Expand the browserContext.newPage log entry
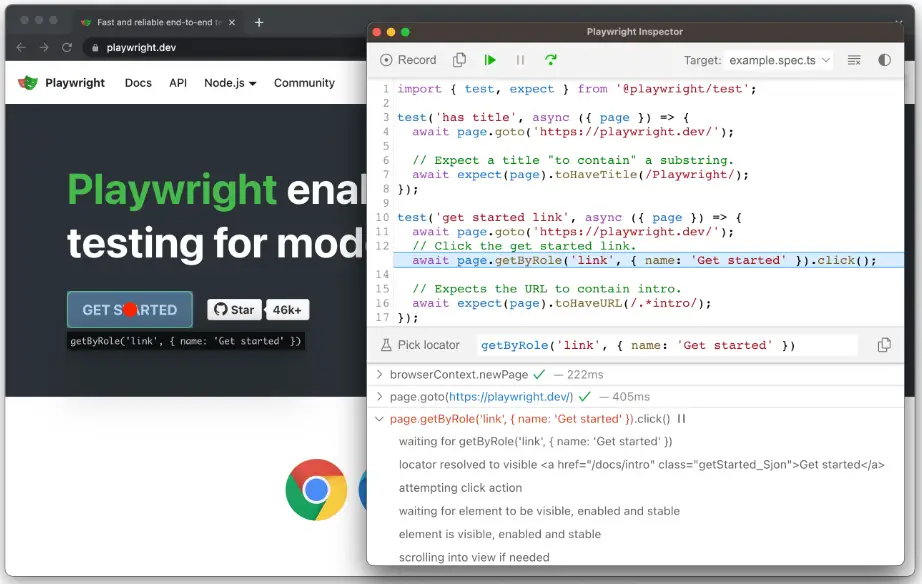Screen dimensions: 922x584 coord(379,374)
